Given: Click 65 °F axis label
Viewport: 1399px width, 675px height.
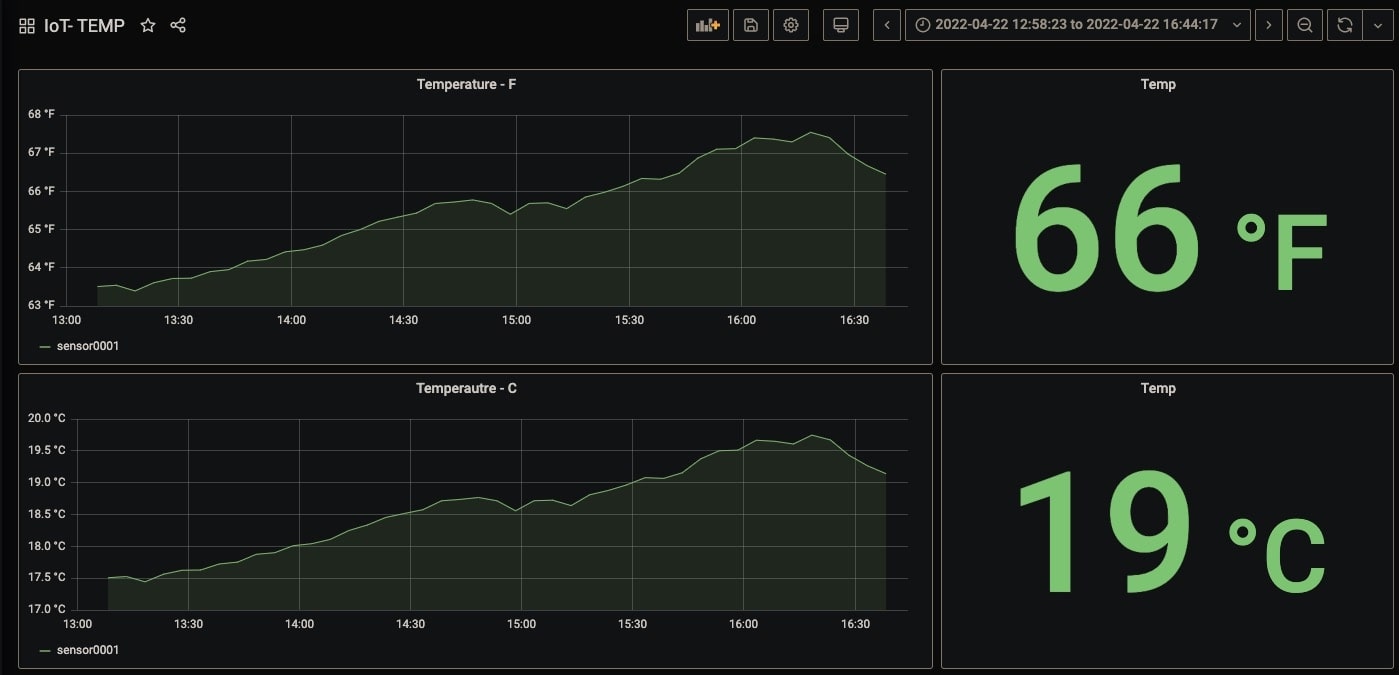Looking at the screenshot, I should 41,229.
